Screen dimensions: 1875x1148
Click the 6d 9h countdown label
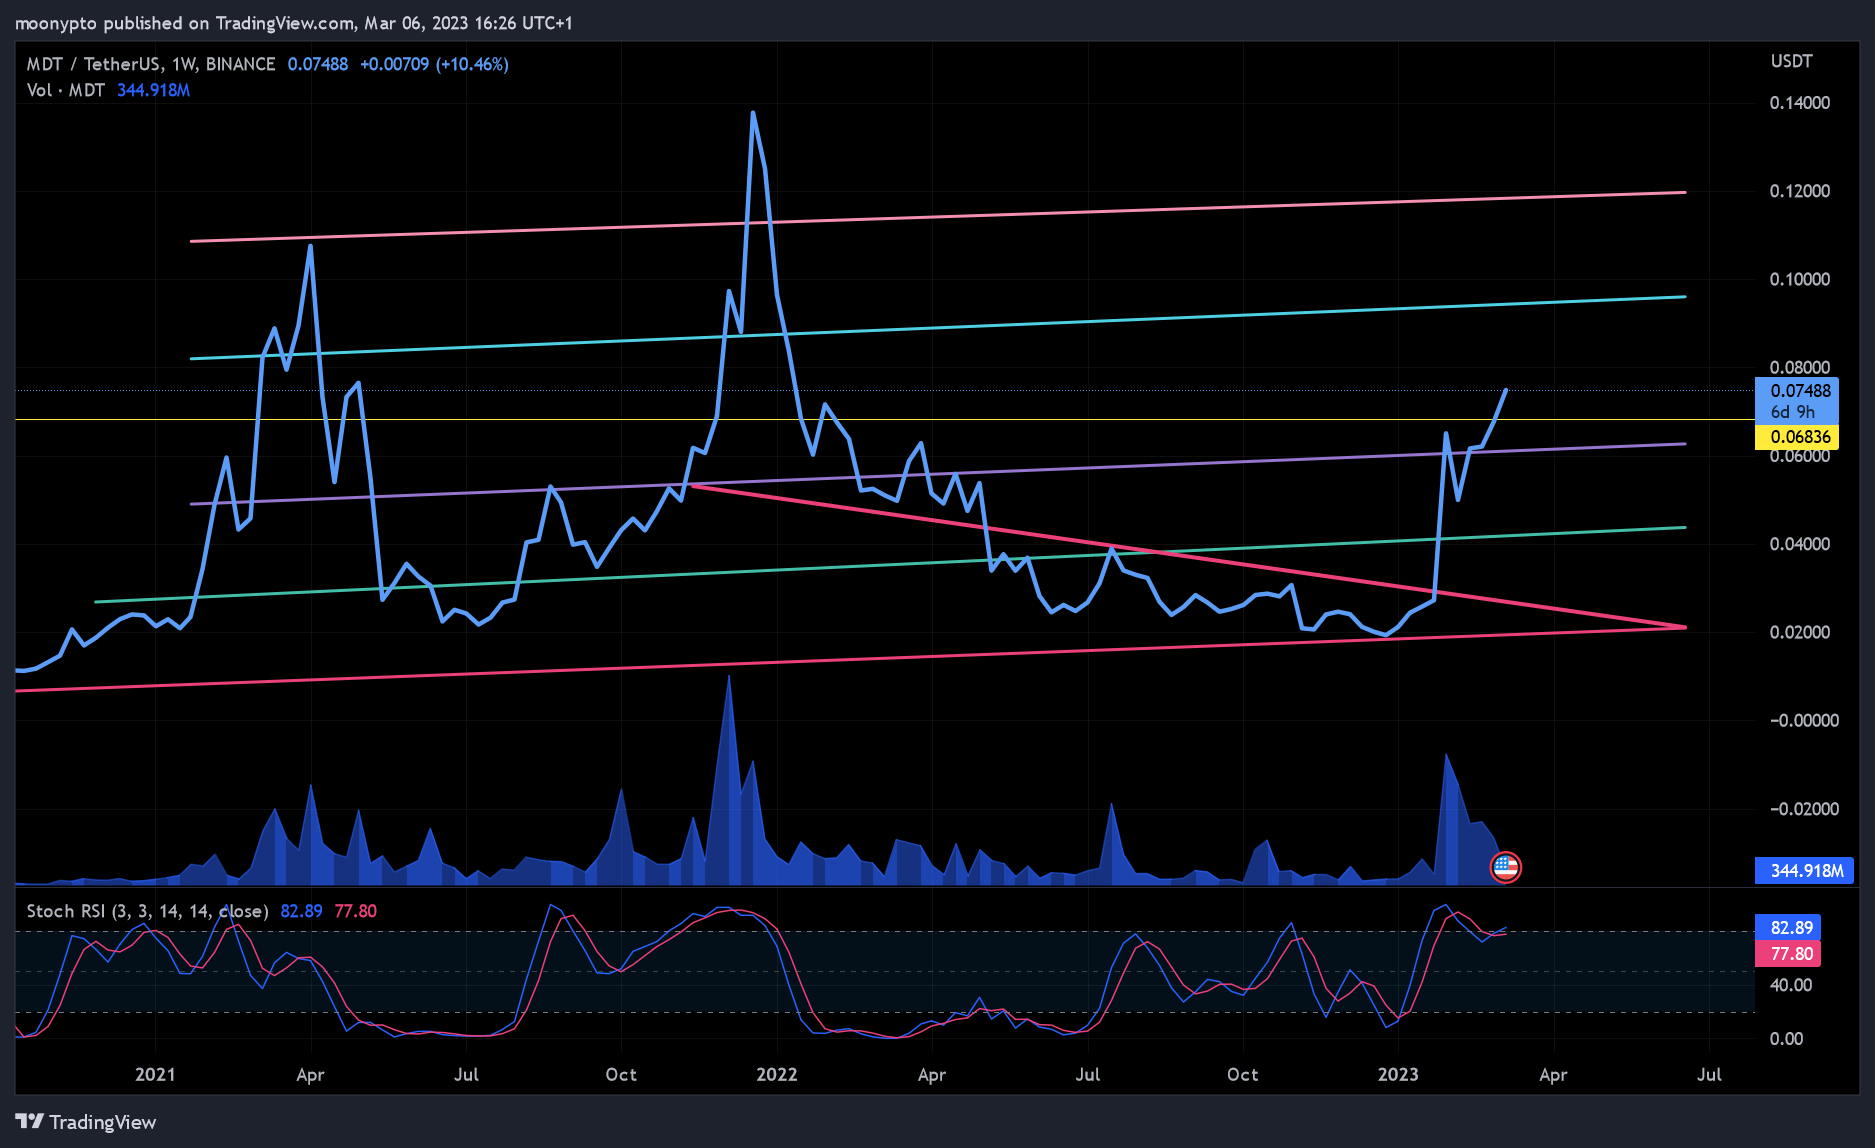(x=1792, y=412)
